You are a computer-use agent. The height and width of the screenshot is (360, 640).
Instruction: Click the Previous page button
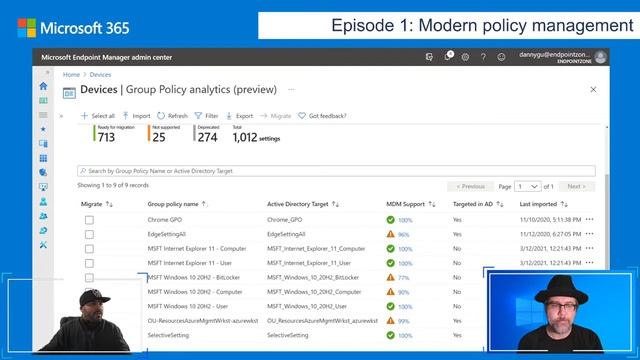[471, 187]
